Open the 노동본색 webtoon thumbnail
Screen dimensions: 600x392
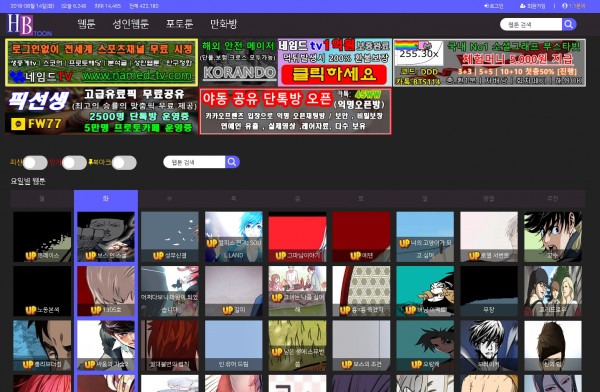pyautogui.click(x=42, y=291)
